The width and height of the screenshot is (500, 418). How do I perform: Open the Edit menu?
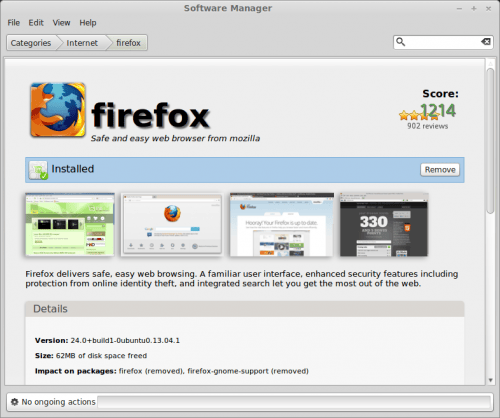(x=36, y=23)
